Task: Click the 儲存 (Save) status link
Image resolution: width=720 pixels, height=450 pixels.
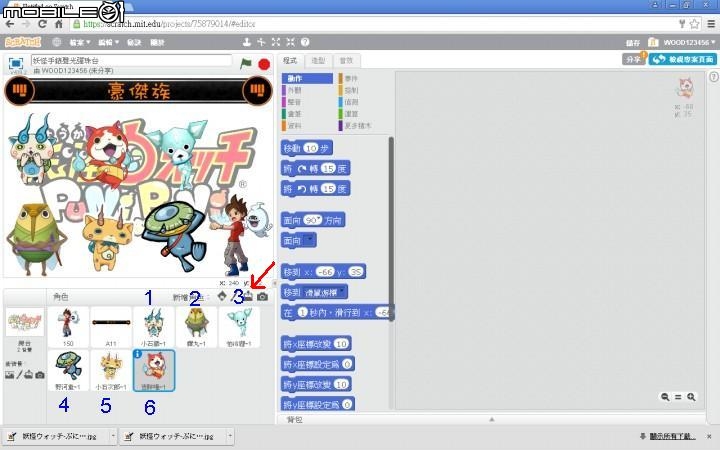Action: click(633, 43)
